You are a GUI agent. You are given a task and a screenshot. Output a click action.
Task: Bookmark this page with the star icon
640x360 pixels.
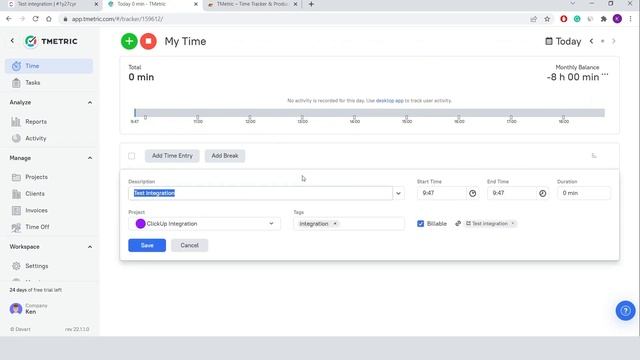pyautogui.click(x=547, y=19)
